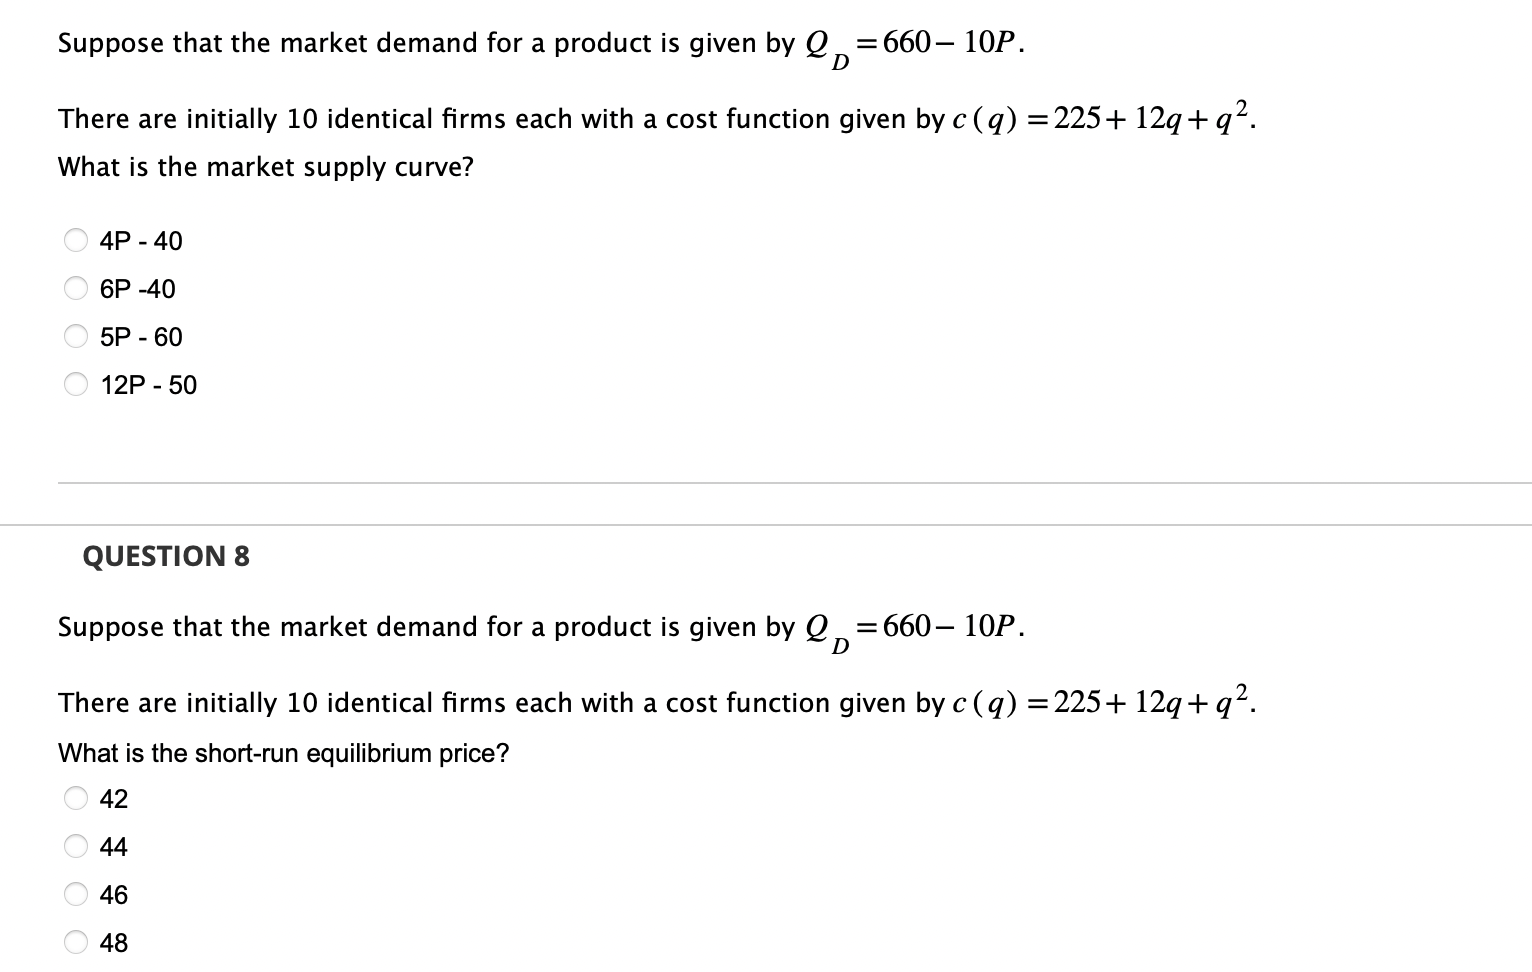Image resolution: width=1532 pixels, height=972 pixels.
Task: Select answer "44" for Question 8
Action: [75, 845]
